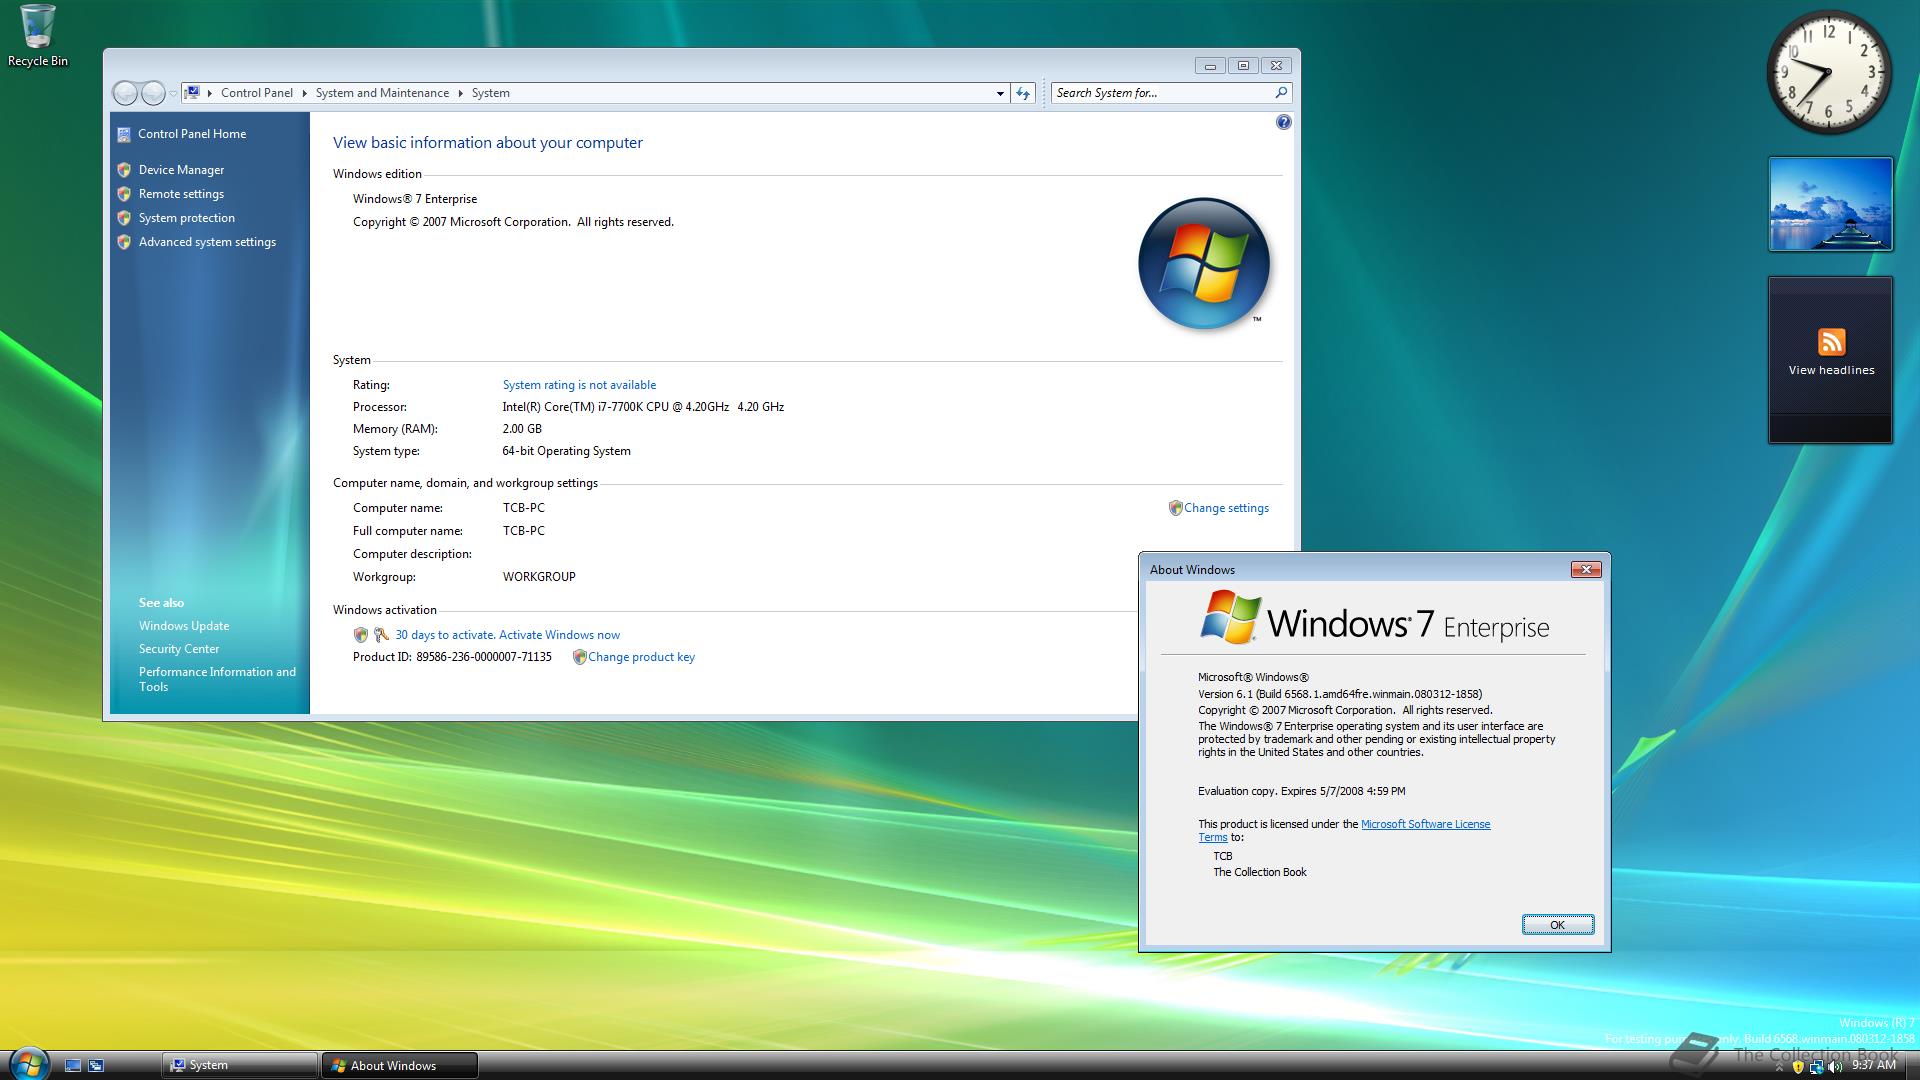Open the Recycle Bin desktop icon
Screen dimensions: 1920x1080
point(37,36)
